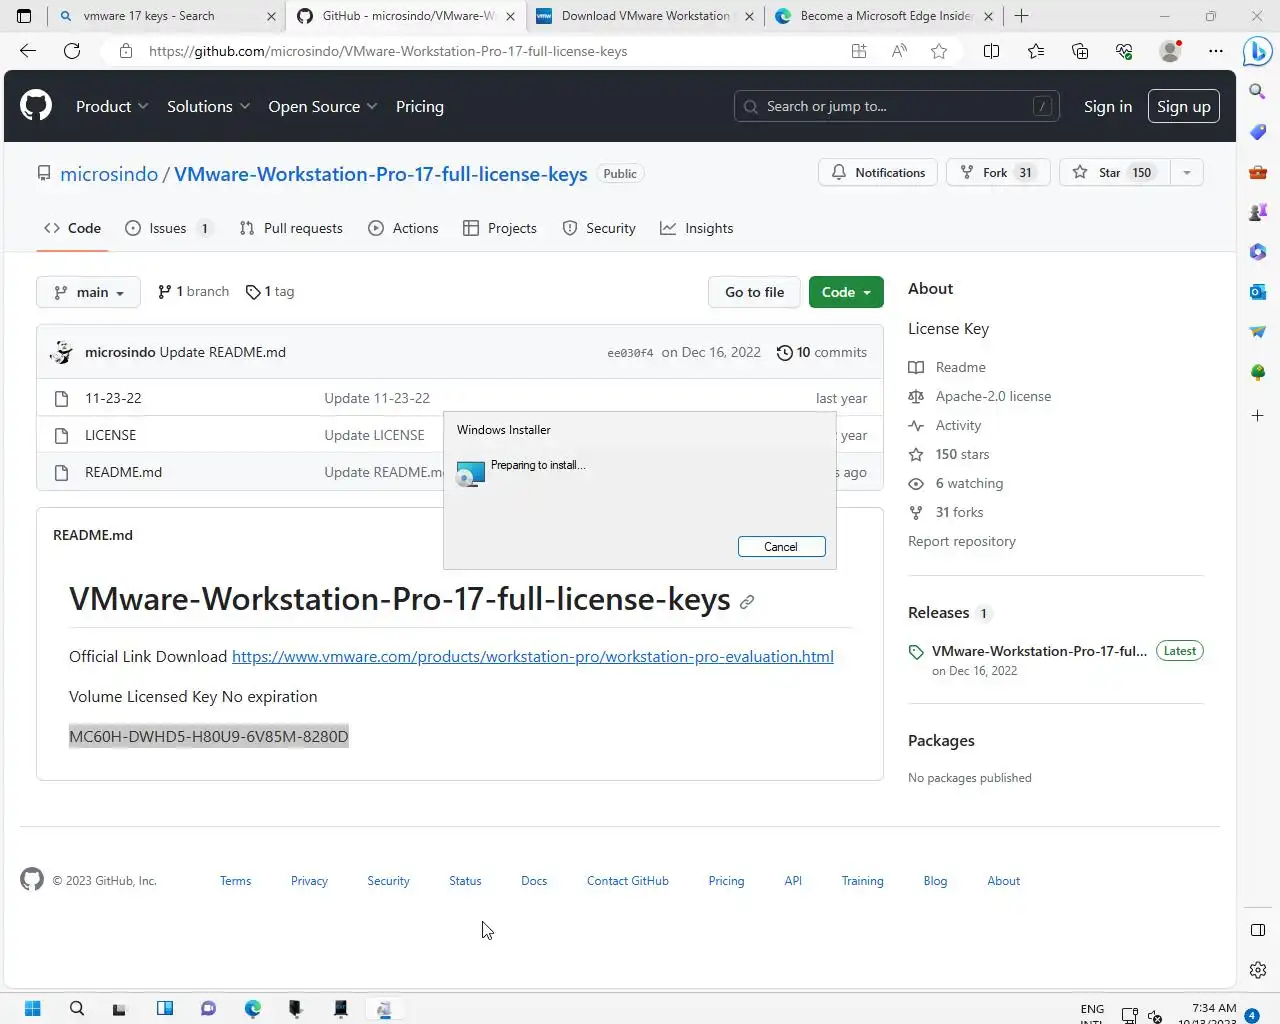Open the main branch selector
The width and height of the screenshot is (1280, 1024).
pos(88,292)
